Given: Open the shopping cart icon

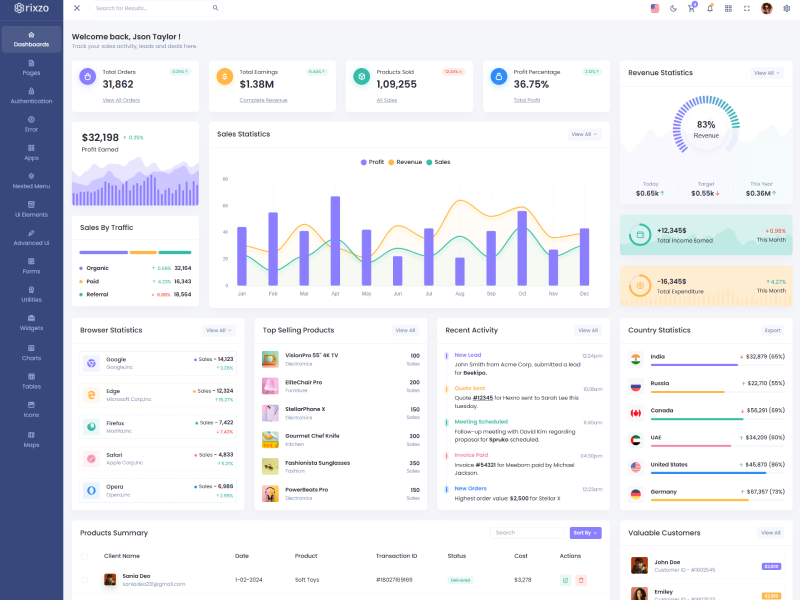Looking at the screenshot, I should click(691, 8).
